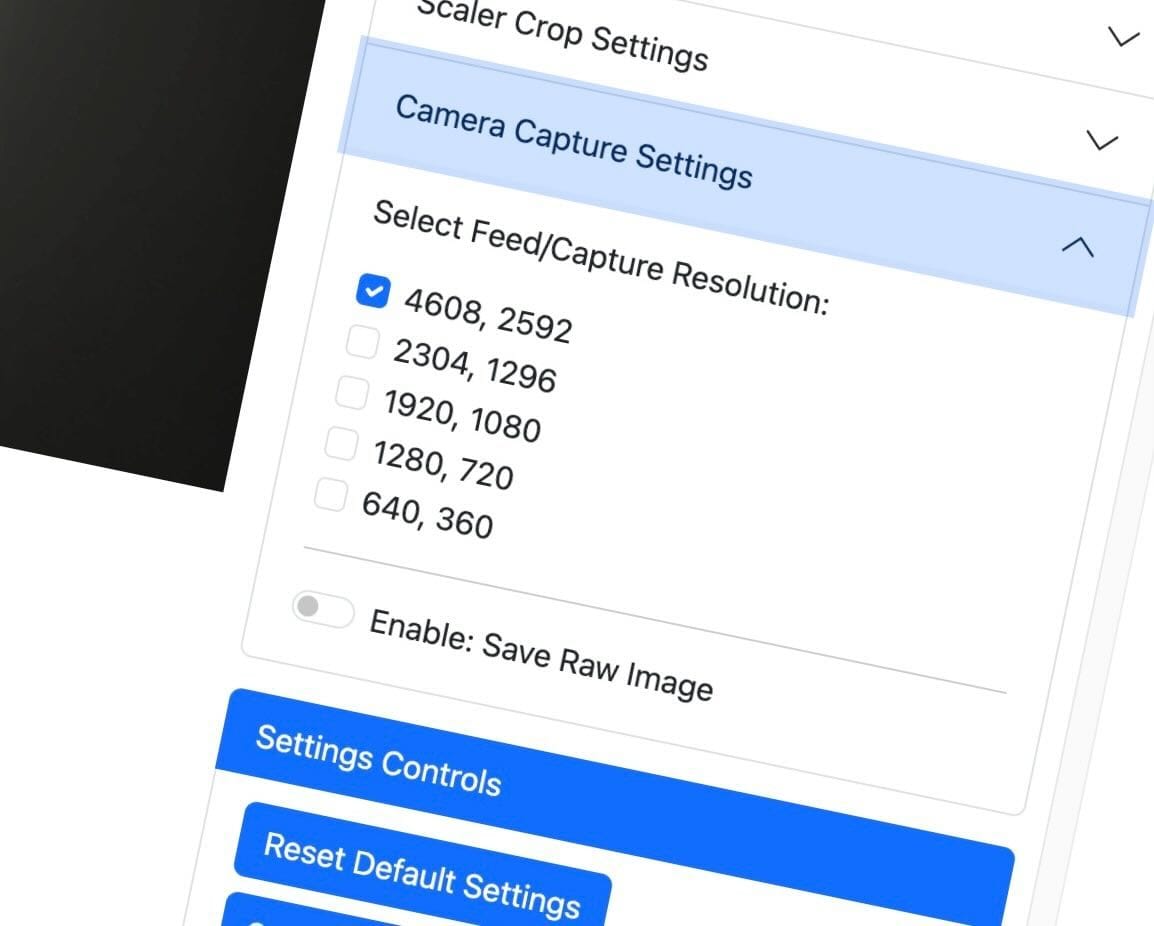Check the 2304, 1296 resolution checkbox
The width and height of the screenshot is (1154, 926).
362,343
